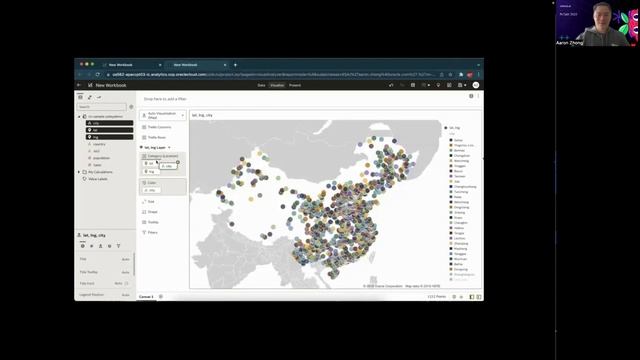Click the 1112 Points status text
640x360 pixels.
pos(437,297)
